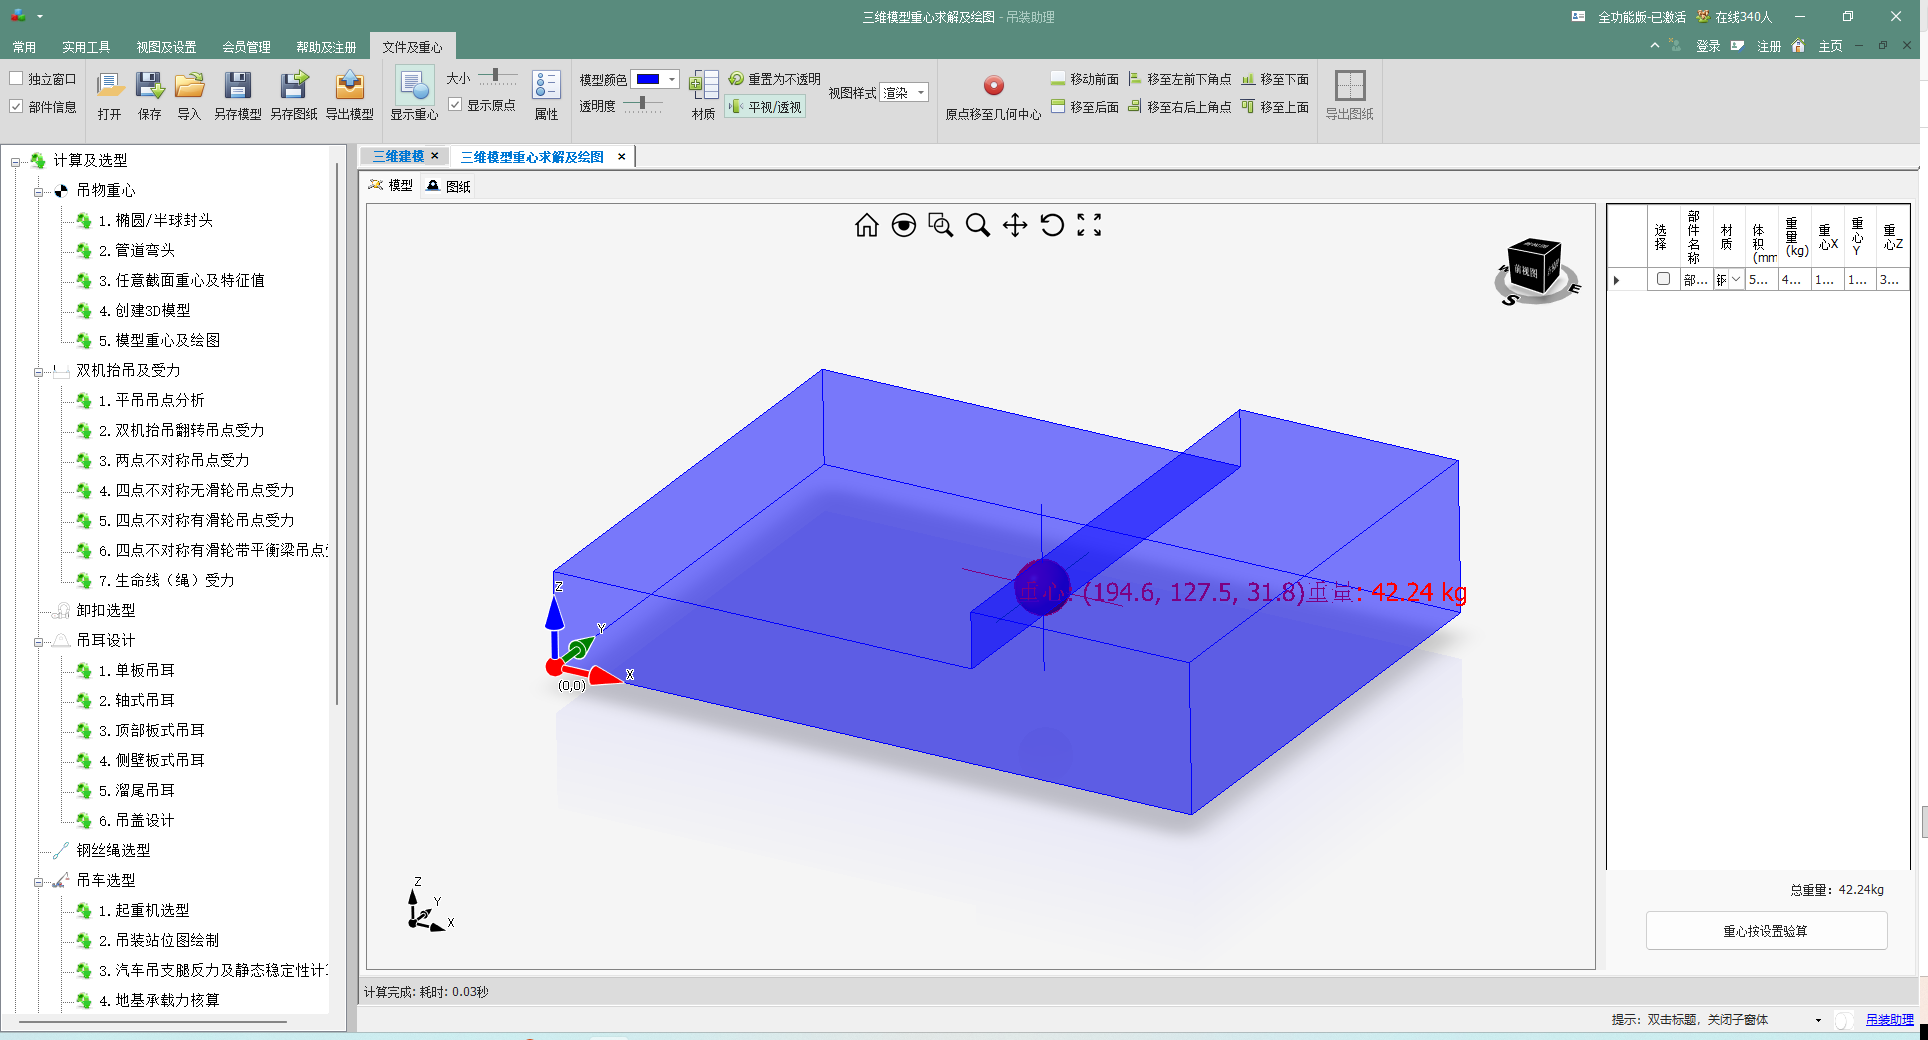Click the fullscreen fit icon in viewport
The height and width of the screenshot is (1040, 1928).
[x=1089, y=226]
